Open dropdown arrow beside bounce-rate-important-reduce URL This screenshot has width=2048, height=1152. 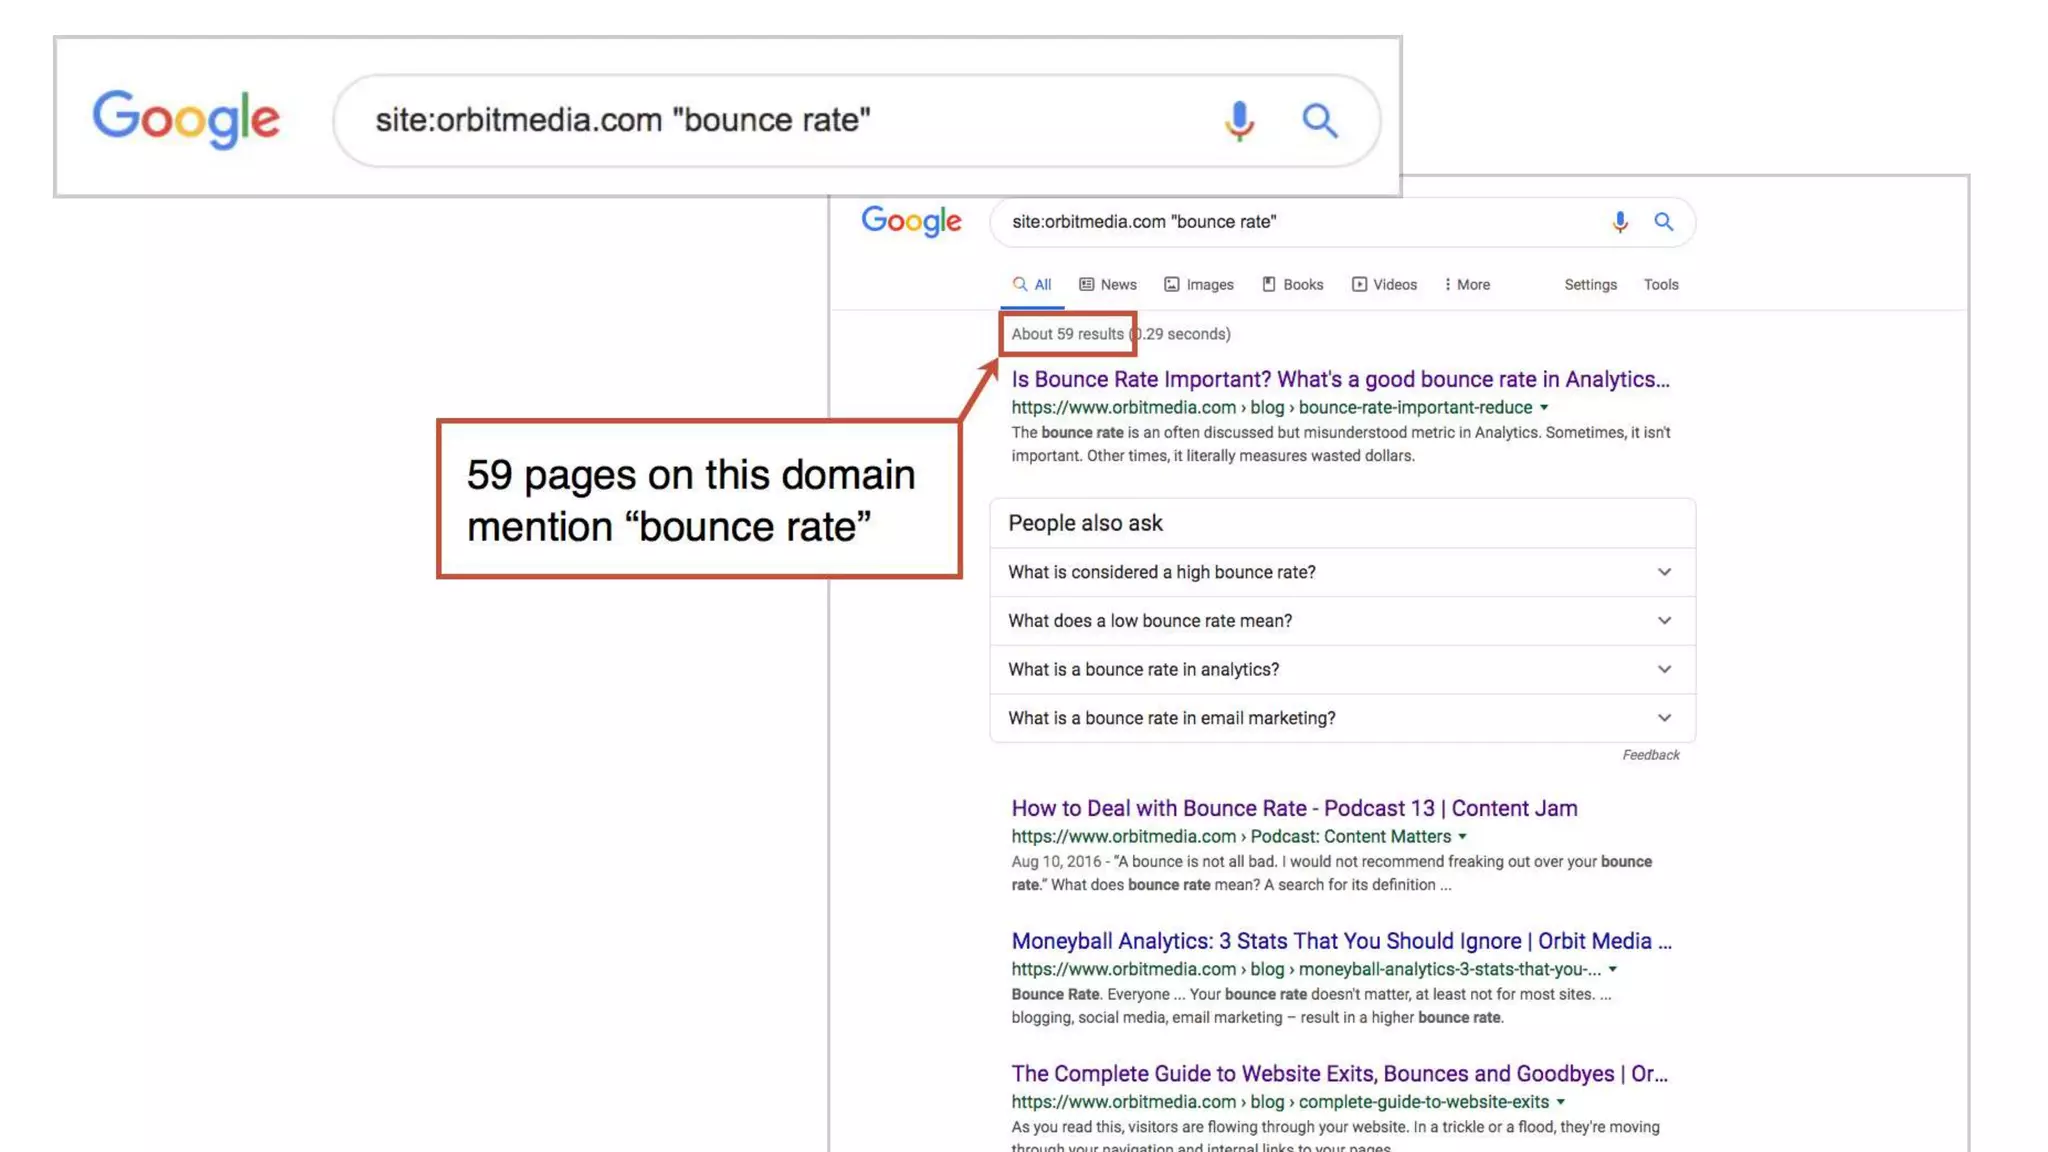(1544, 408)
